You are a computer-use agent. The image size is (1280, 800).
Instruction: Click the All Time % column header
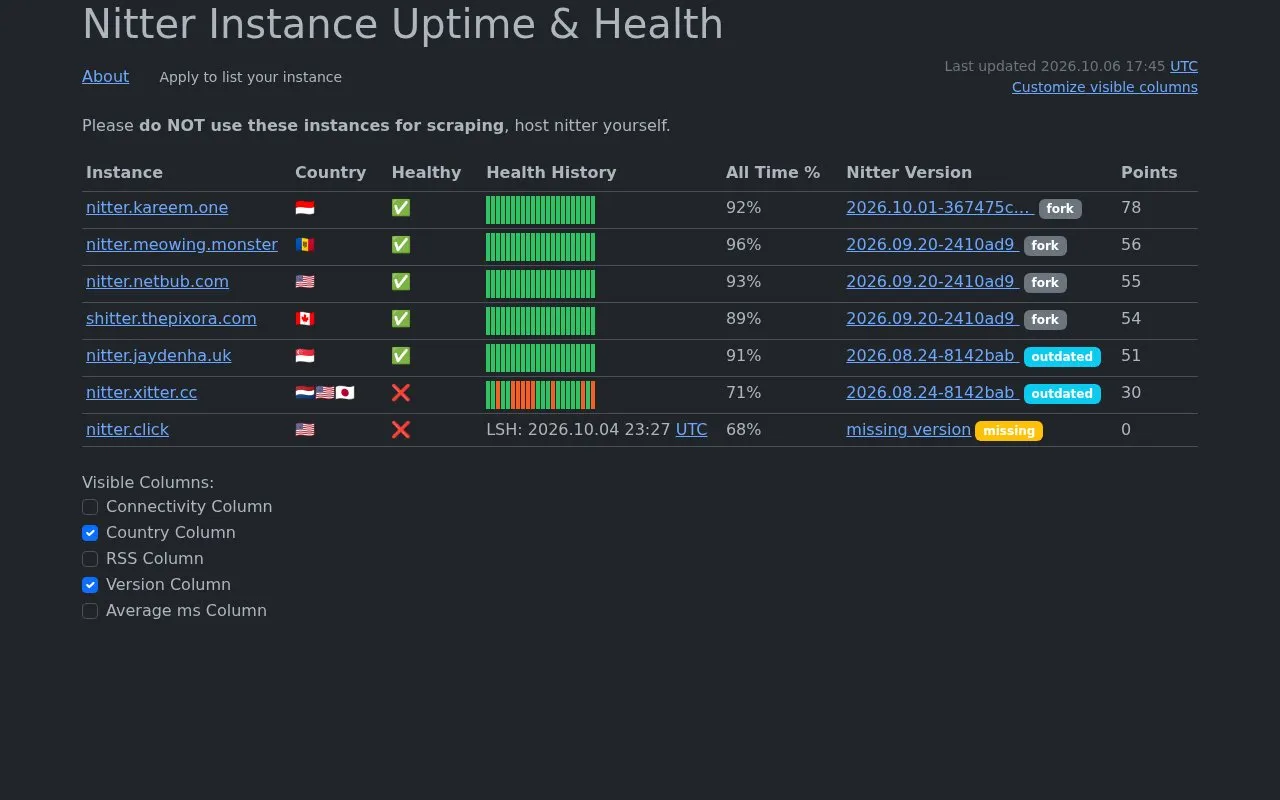773,172
